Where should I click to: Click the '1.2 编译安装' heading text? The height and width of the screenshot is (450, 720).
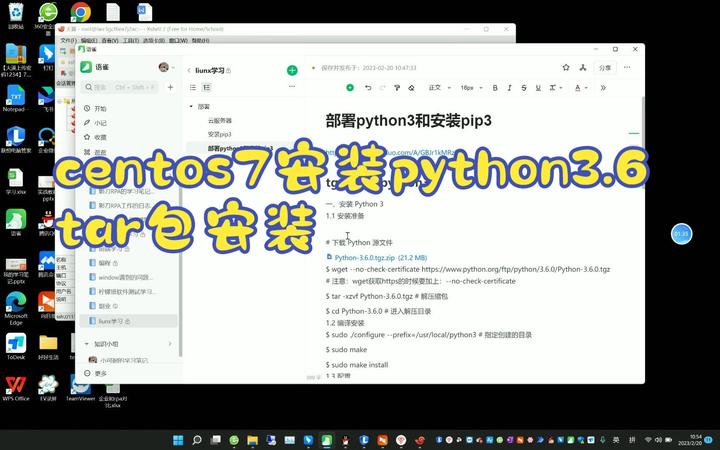coord(345,323)
